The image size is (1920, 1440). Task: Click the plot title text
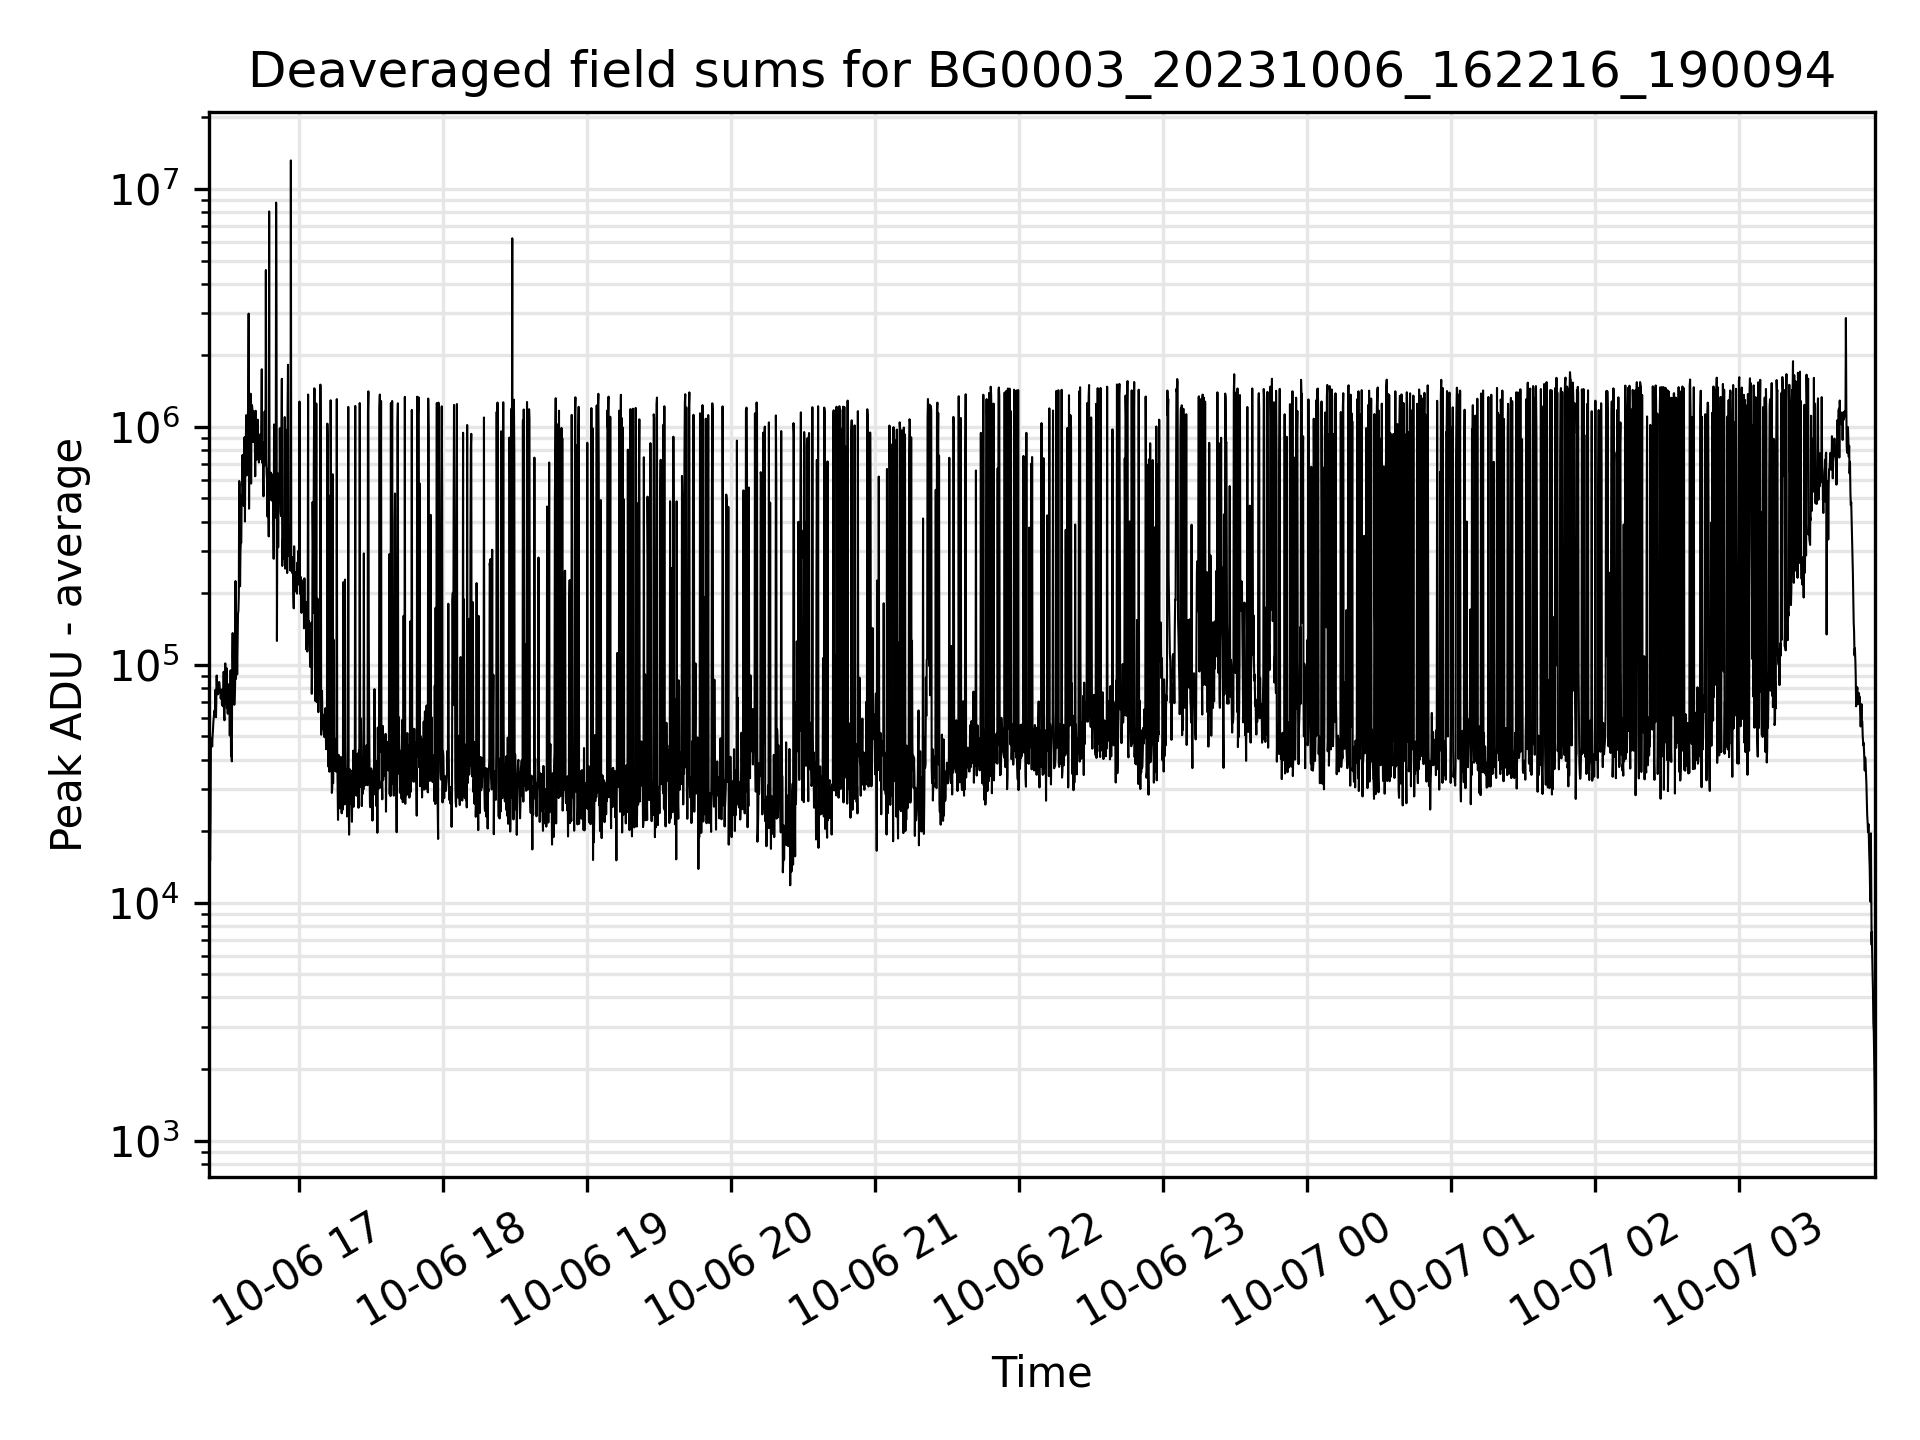click(1041, 71)
